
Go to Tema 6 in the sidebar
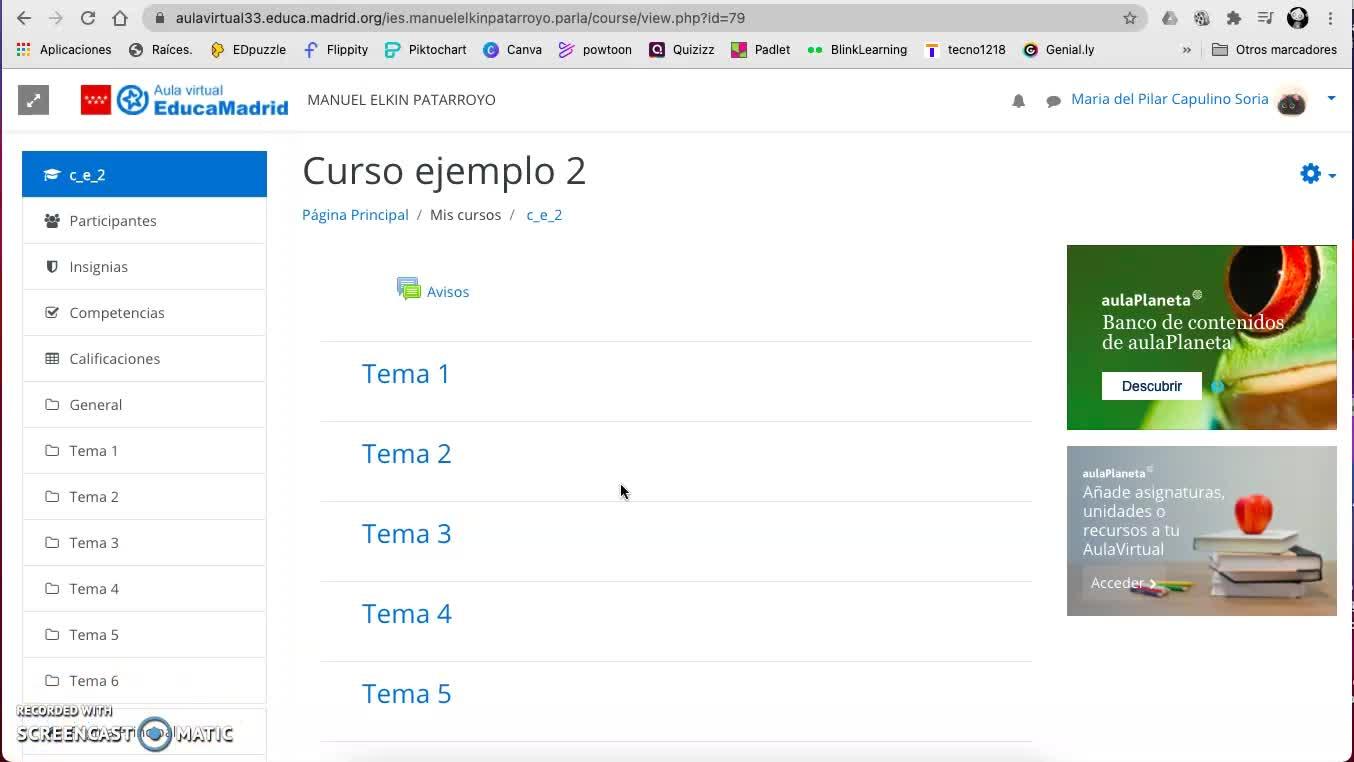coord(144,681)
